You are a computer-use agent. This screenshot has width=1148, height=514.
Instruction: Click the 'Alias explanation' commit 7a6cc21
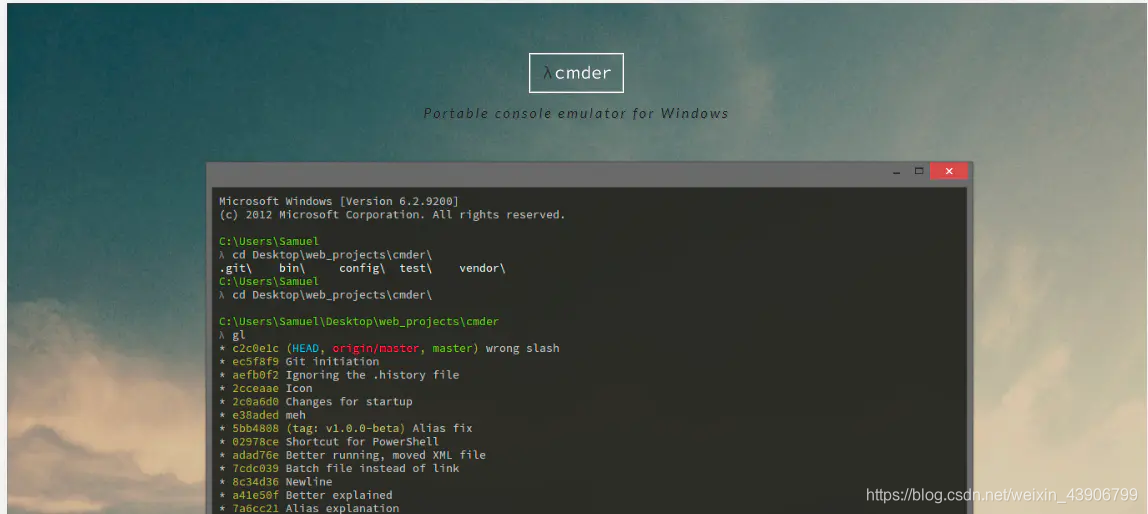coord(309,508)
